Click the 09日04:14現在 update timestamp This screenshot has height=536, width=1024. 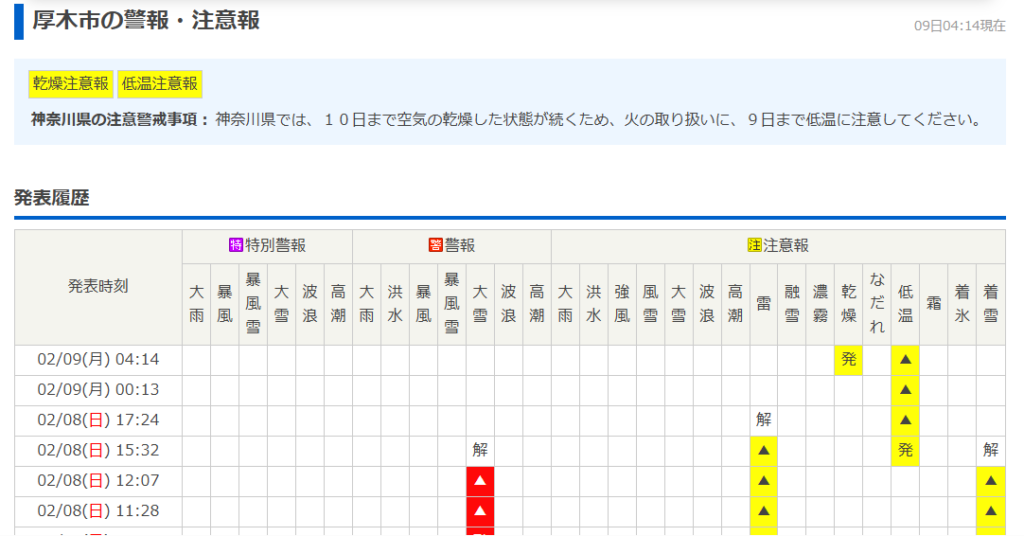959,26
